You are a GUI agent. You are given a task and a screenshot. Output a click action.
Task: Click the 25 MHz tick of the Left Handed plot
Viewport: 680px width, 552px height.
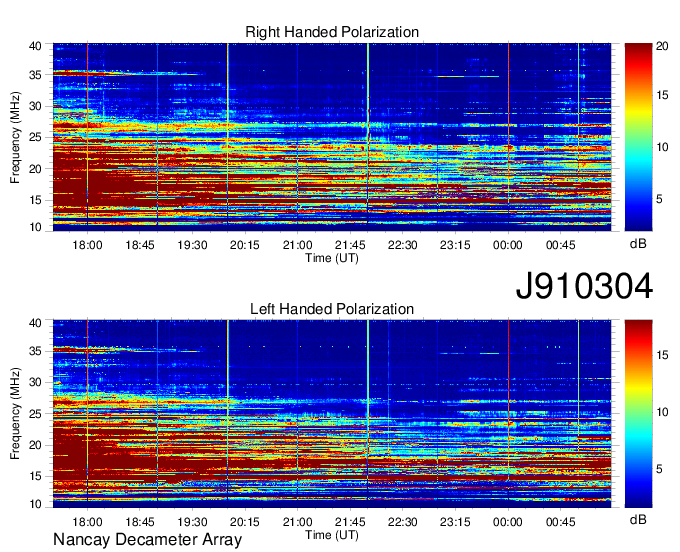tap(36, 414)
